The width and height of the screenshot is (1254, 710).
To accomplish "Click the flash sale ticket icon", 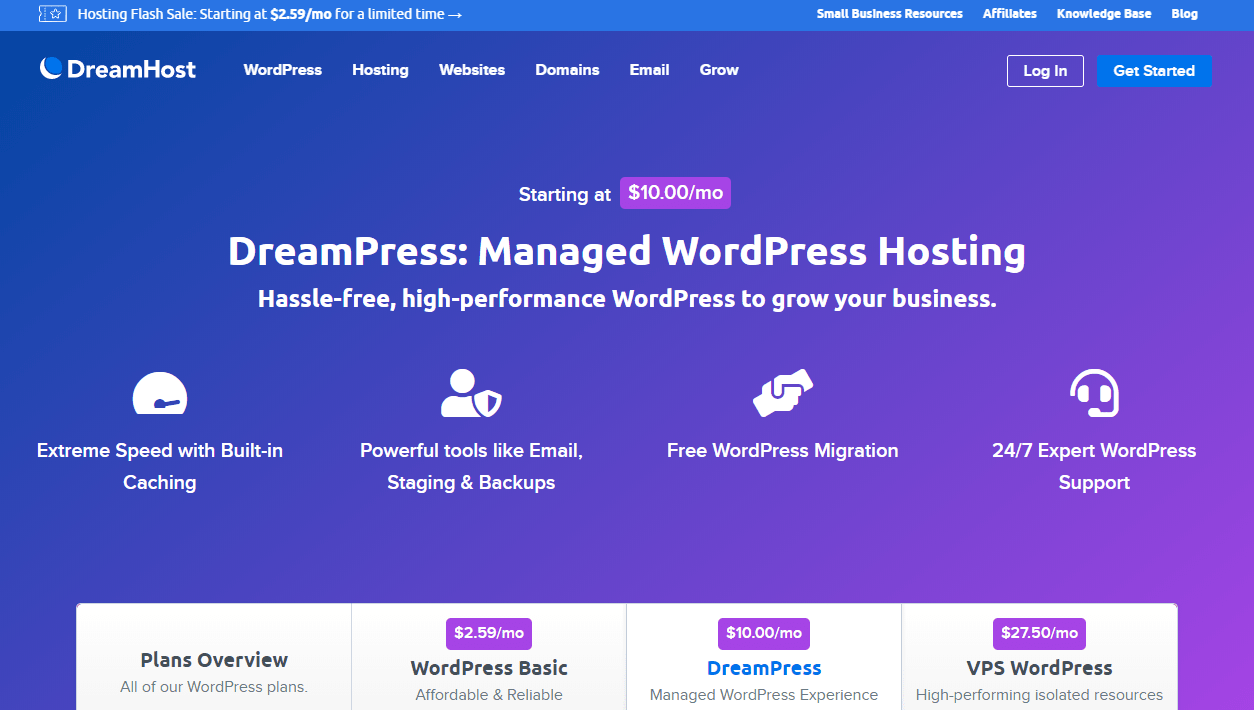I will pyautogui.click(x=52, y=14).
